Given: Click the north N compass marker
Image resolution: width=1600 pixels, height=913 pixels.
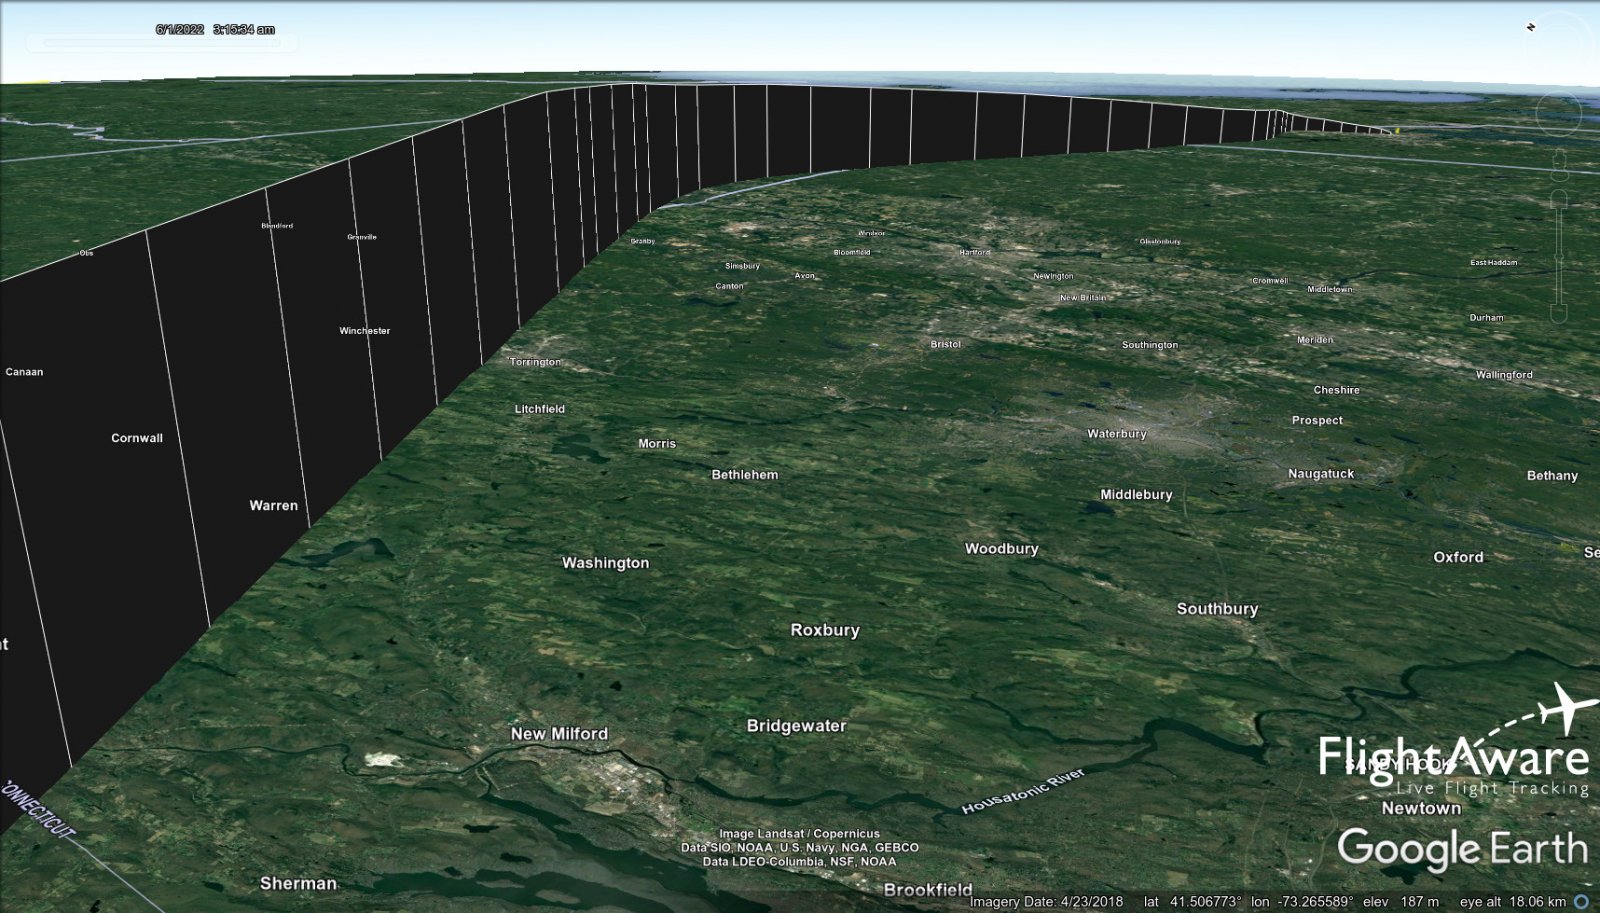Looking at the screenshot, I should (x=1530, y=27).
